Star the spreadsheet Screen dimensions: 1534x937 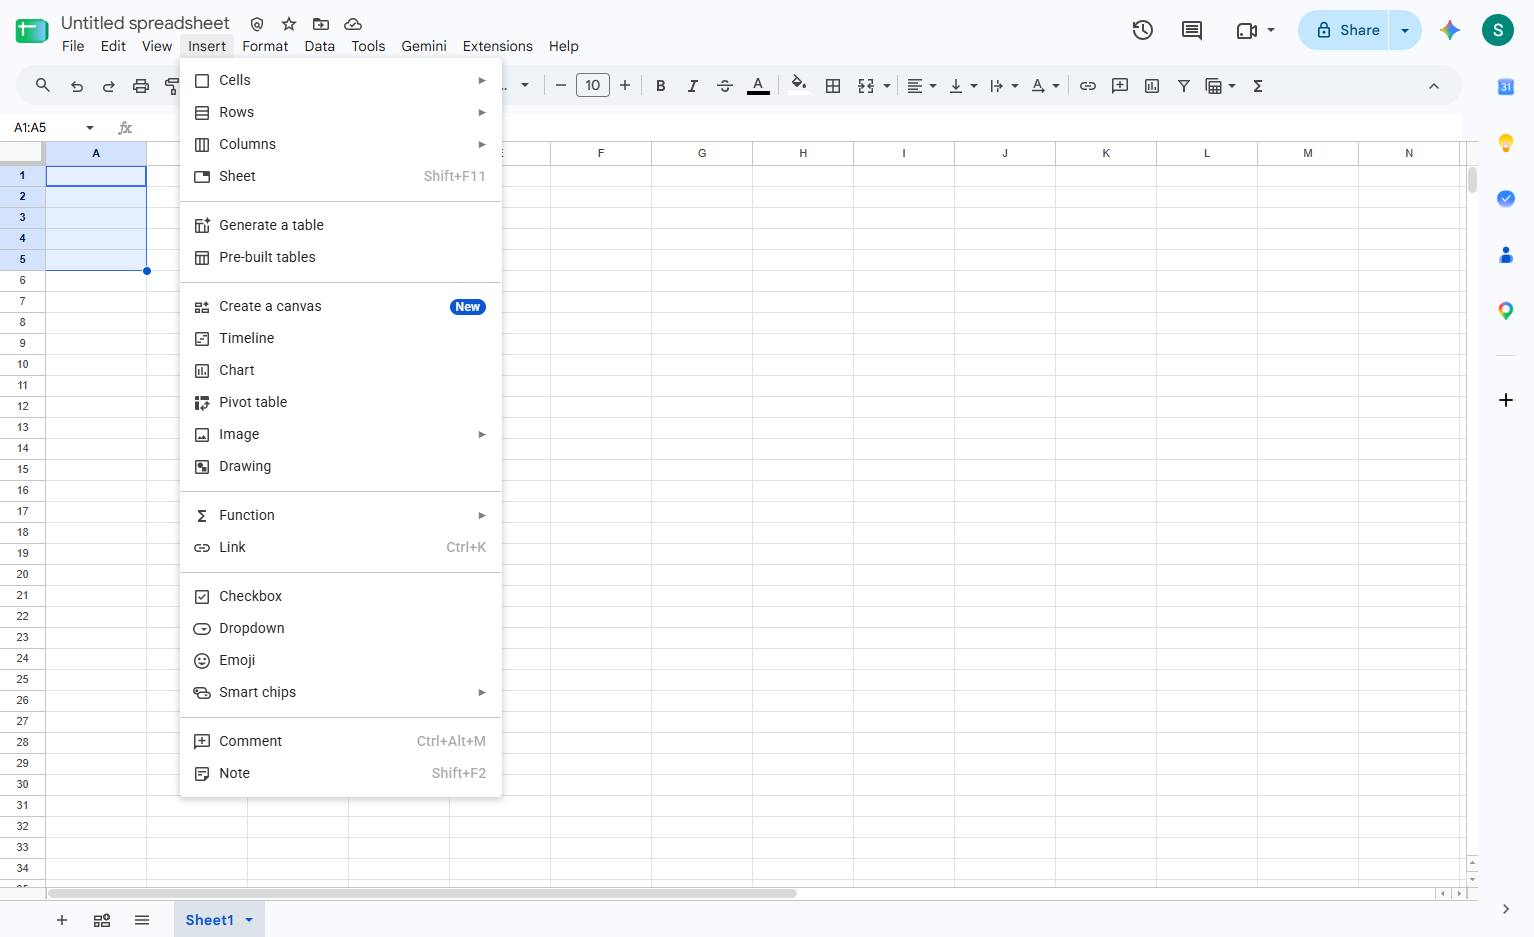tap(289, 23)
